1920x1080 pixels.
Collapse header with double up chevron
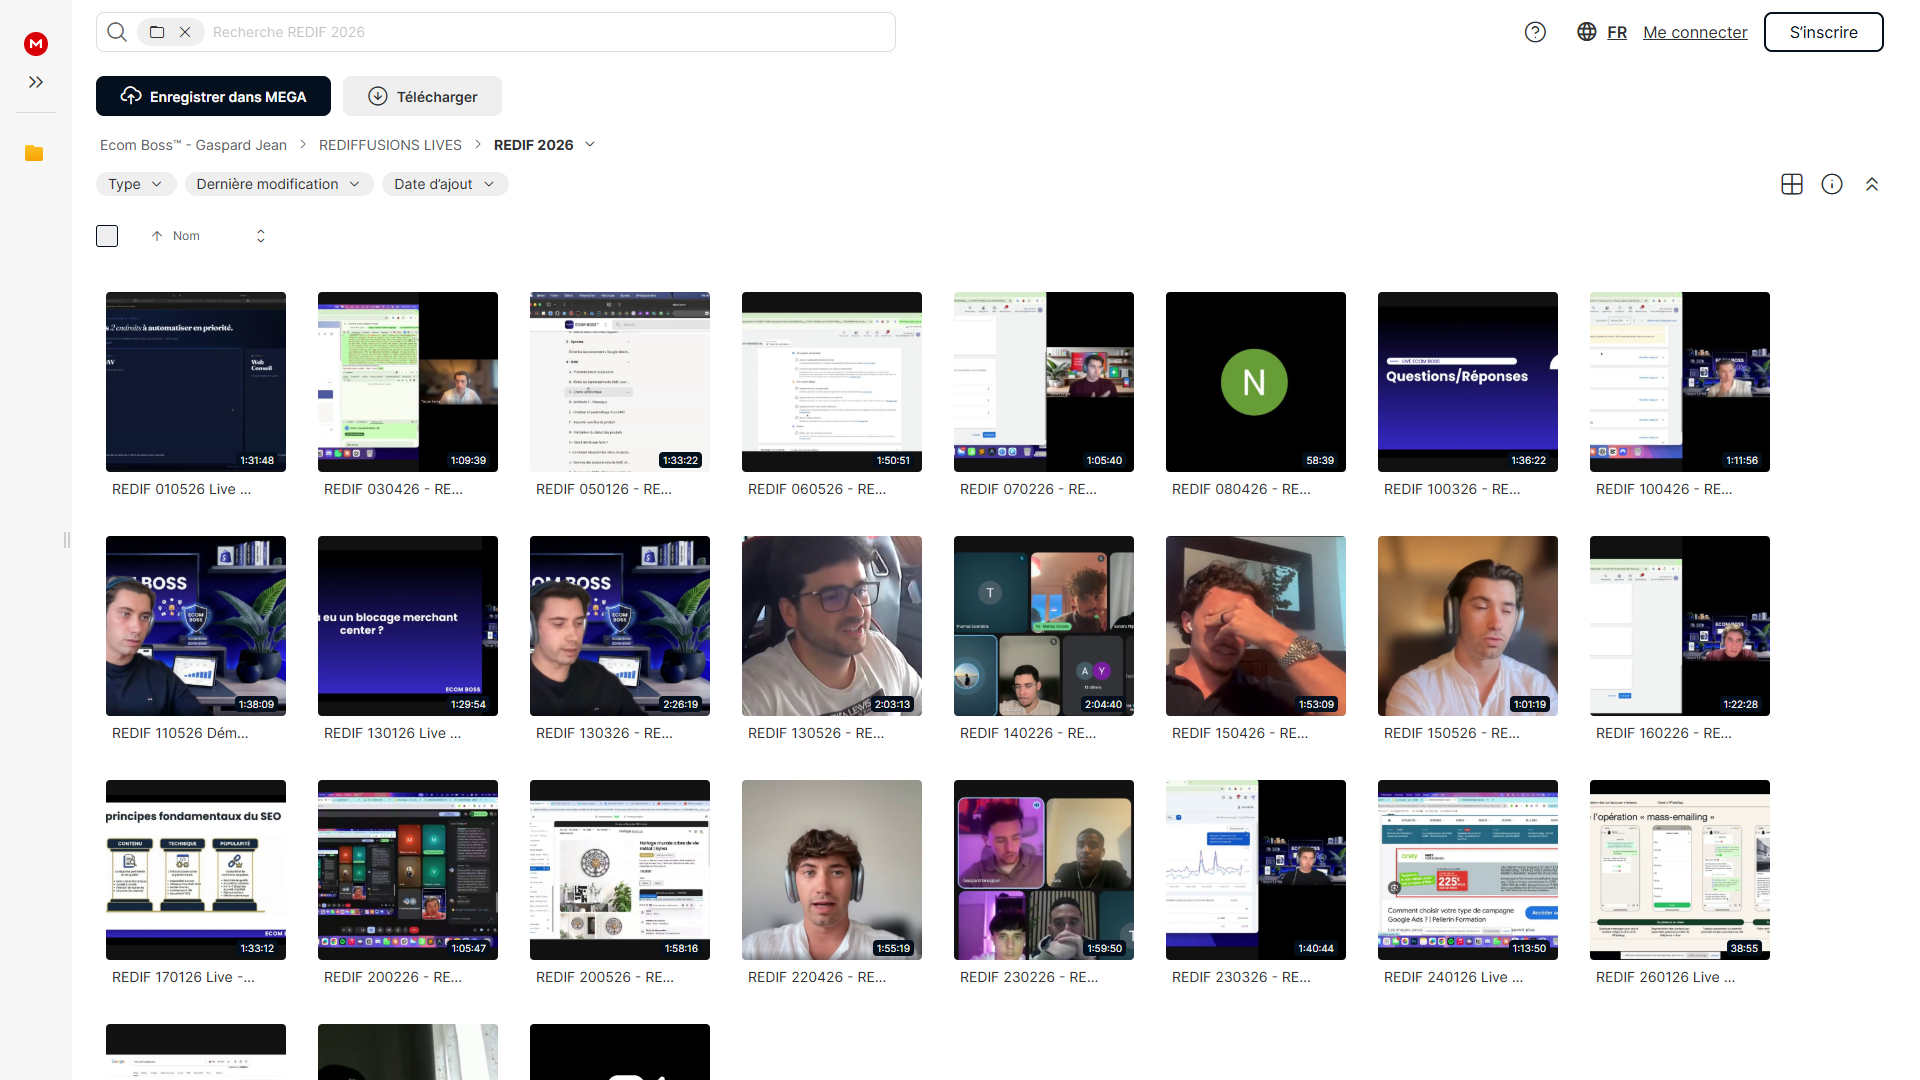tap(1872, 184)
